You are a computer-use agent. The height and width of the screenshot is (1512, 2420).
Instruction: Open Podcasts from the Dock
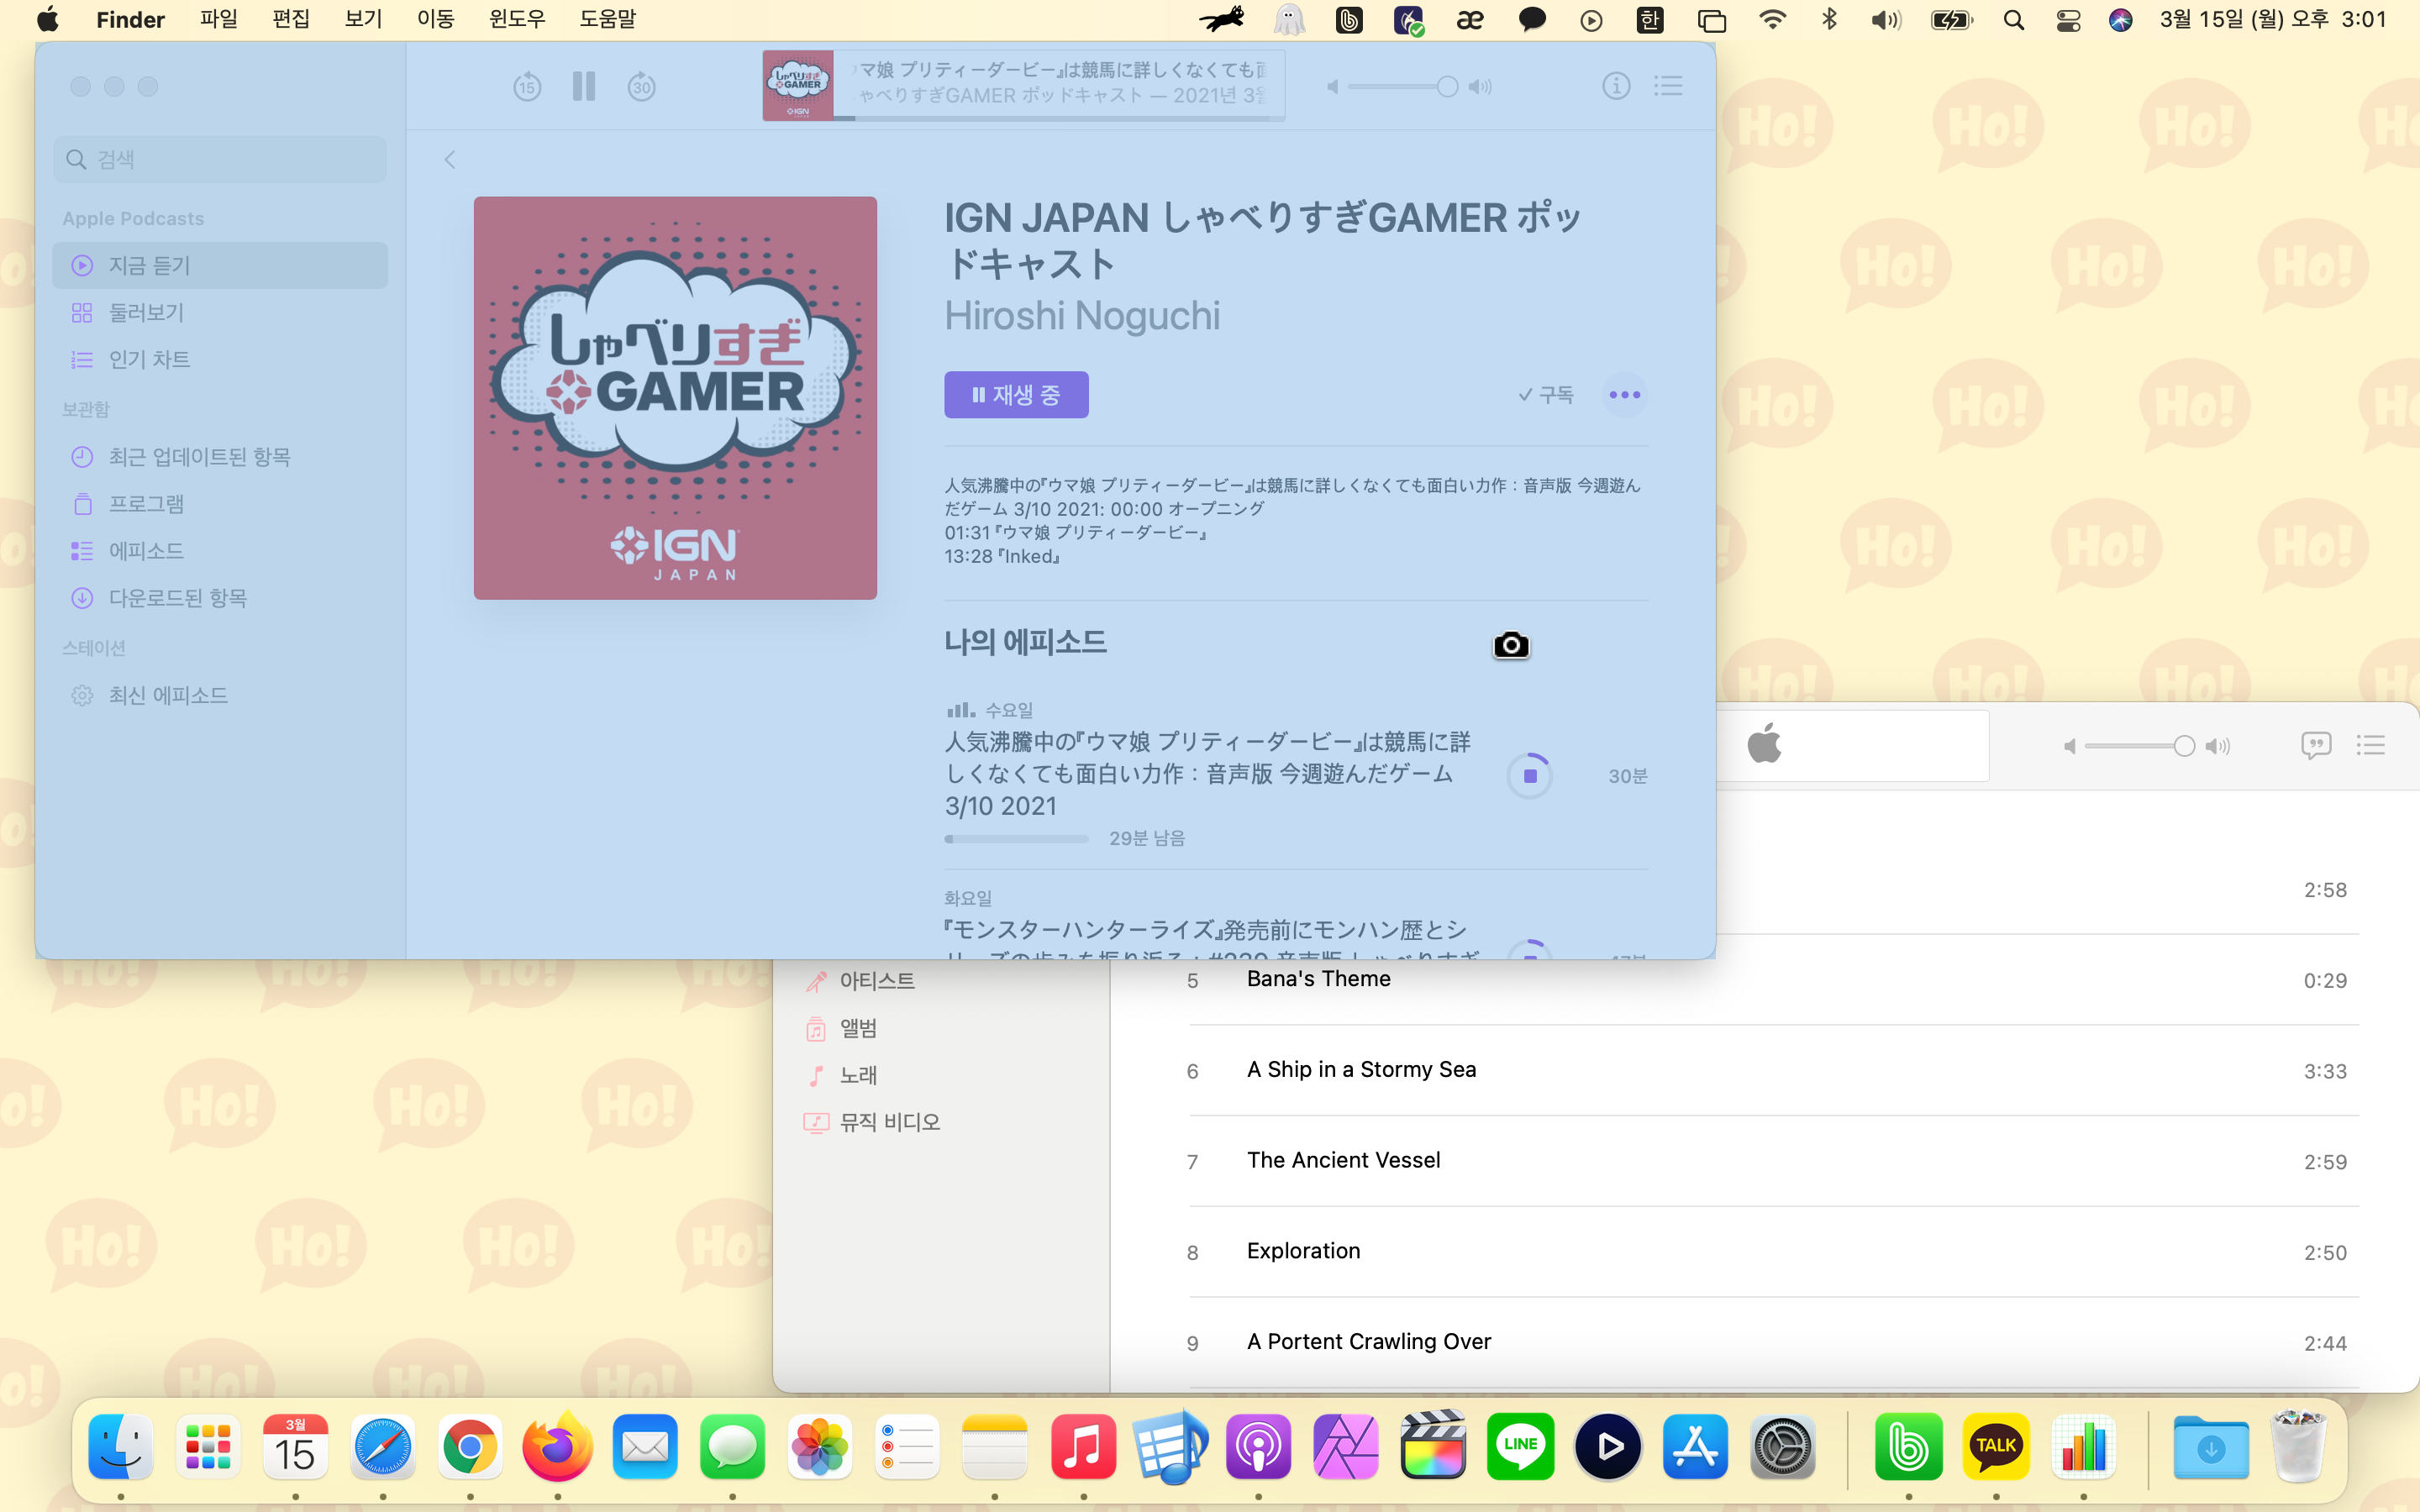[x=1258, y=1446]
